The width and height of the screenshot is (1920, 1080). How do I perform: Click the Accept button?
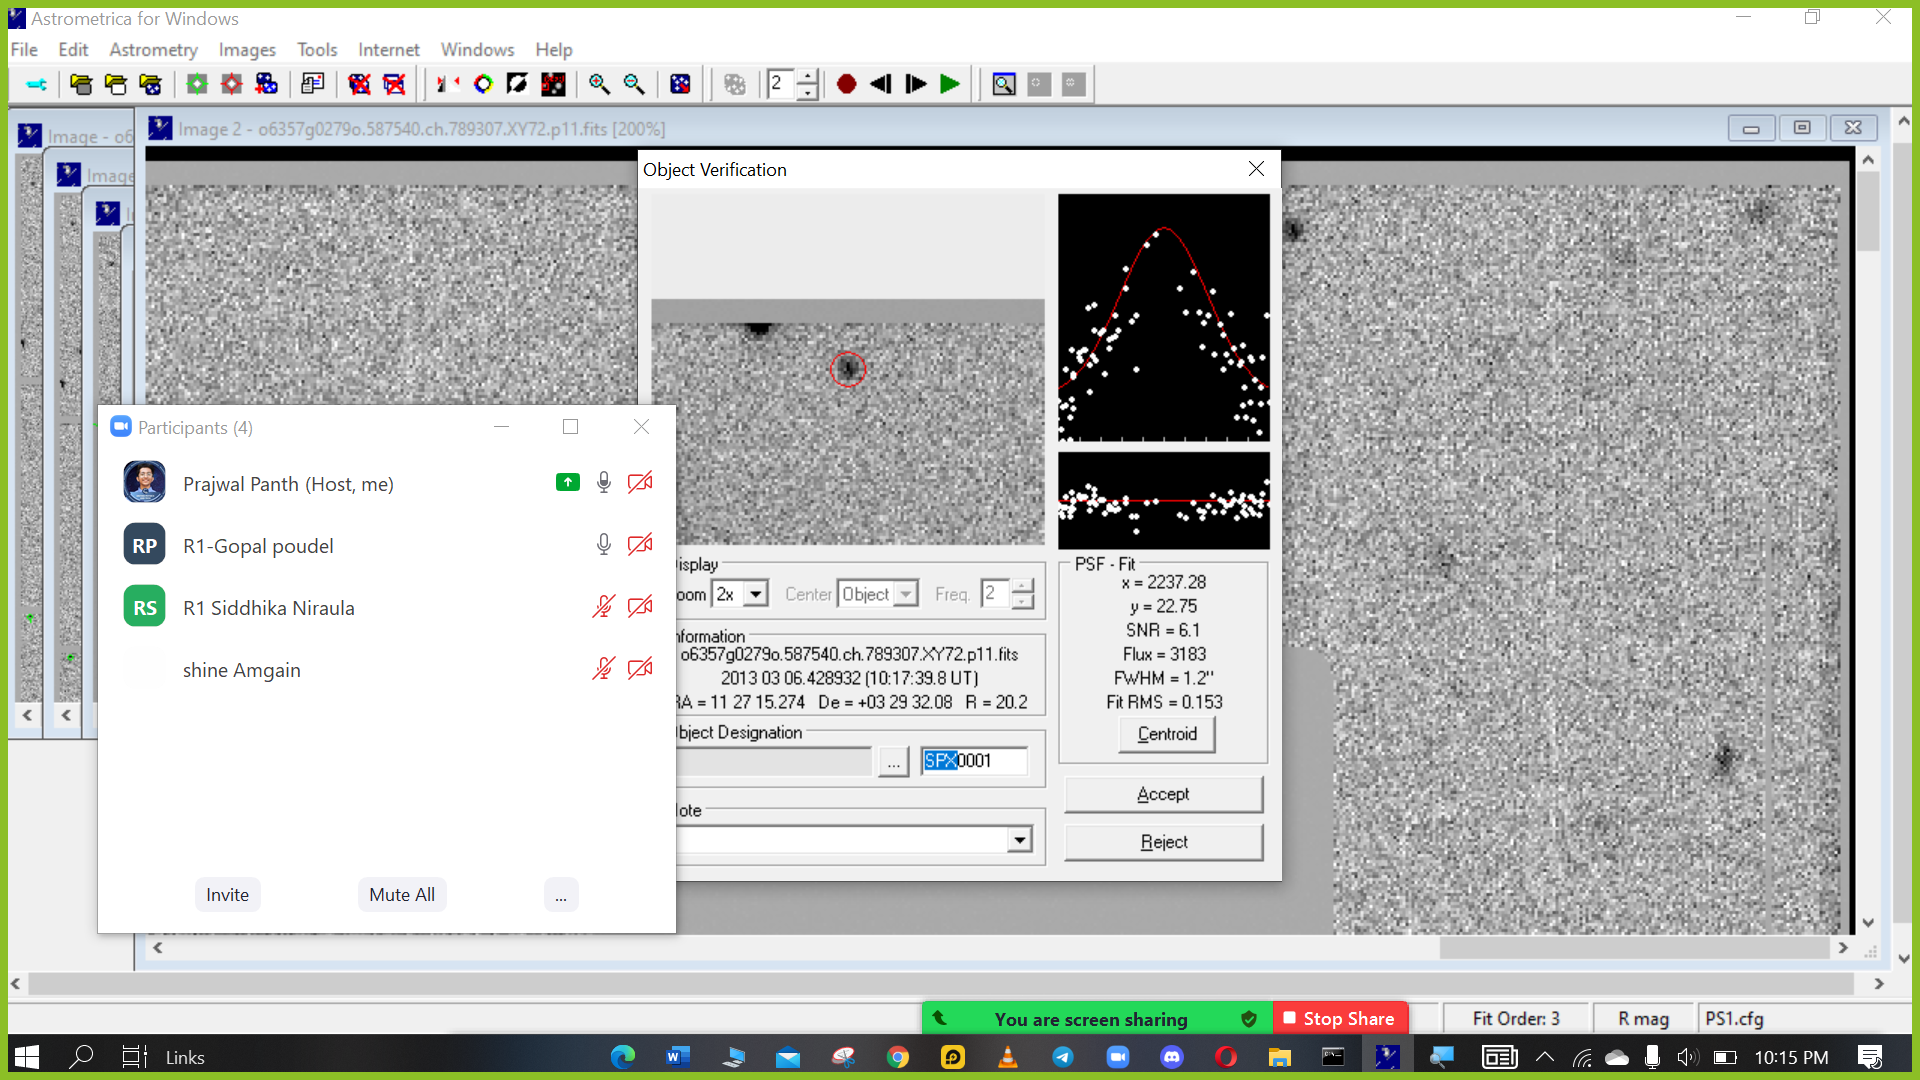(1163, 794)
